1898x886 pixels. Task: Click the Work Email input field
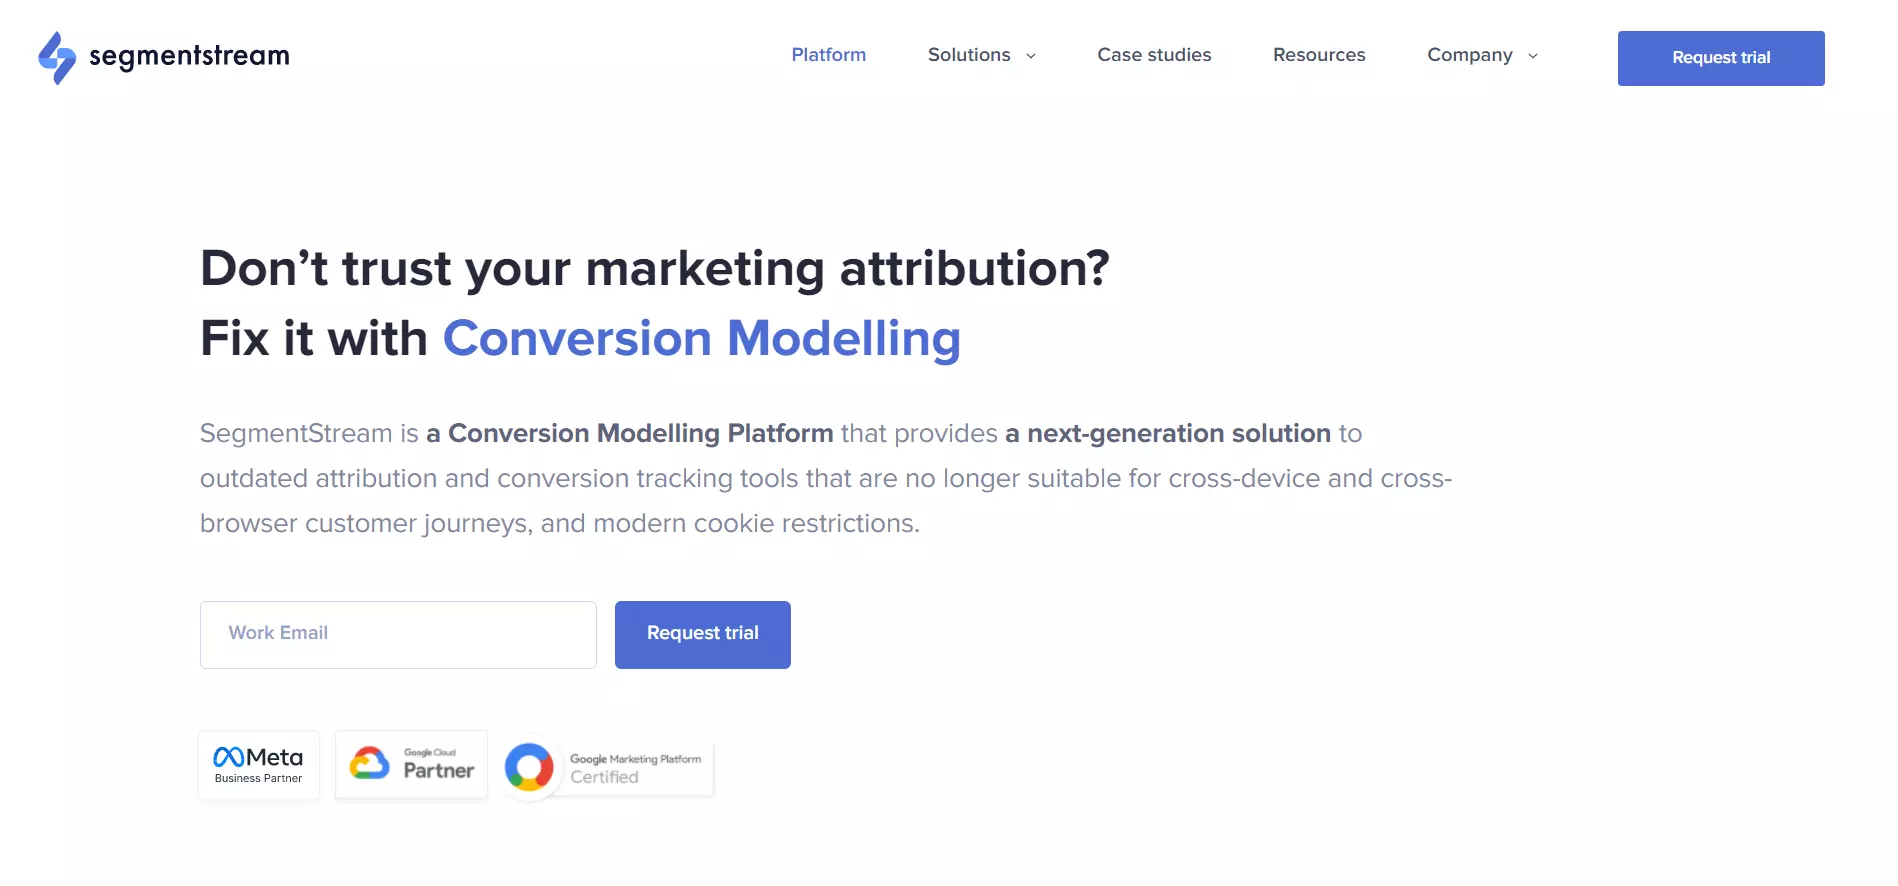(397, 634)
